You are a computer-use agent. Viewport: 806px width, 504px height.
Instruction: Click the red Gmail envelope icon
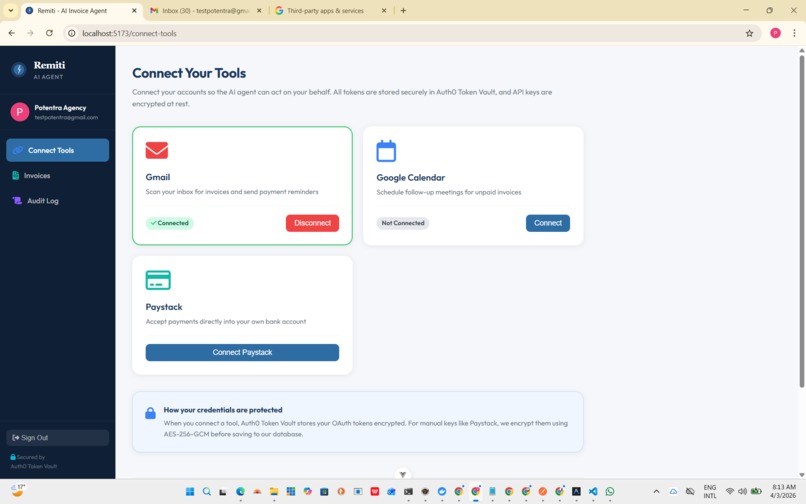coord(157,150)
